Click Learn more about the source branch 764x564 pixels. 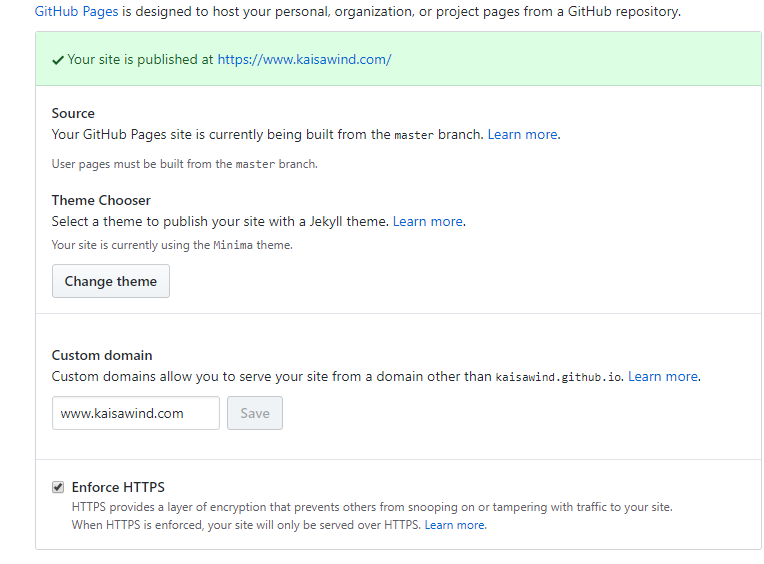522,134
